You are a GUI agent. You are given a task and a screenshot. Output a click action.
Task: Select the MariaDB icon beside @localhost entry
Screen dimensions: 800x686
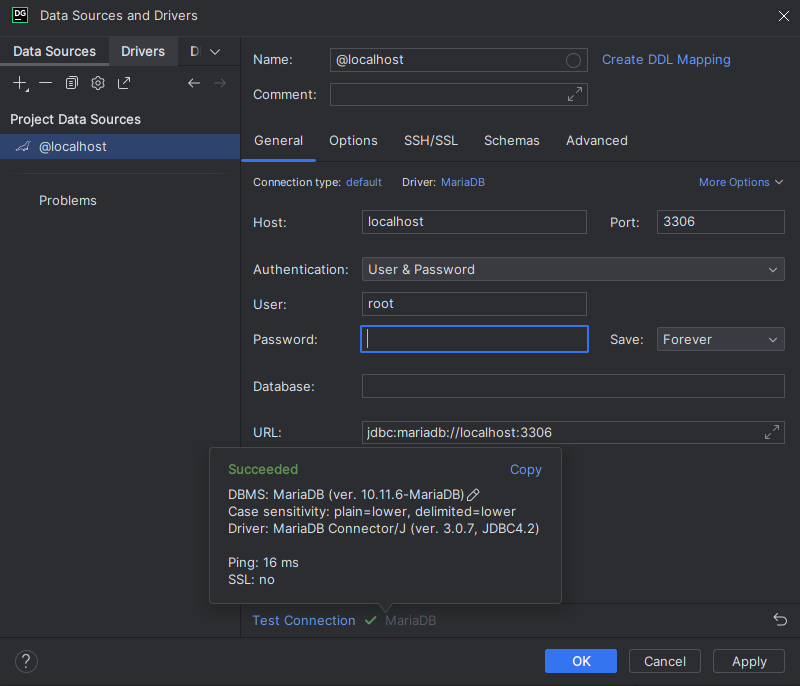tap(23, 147)
